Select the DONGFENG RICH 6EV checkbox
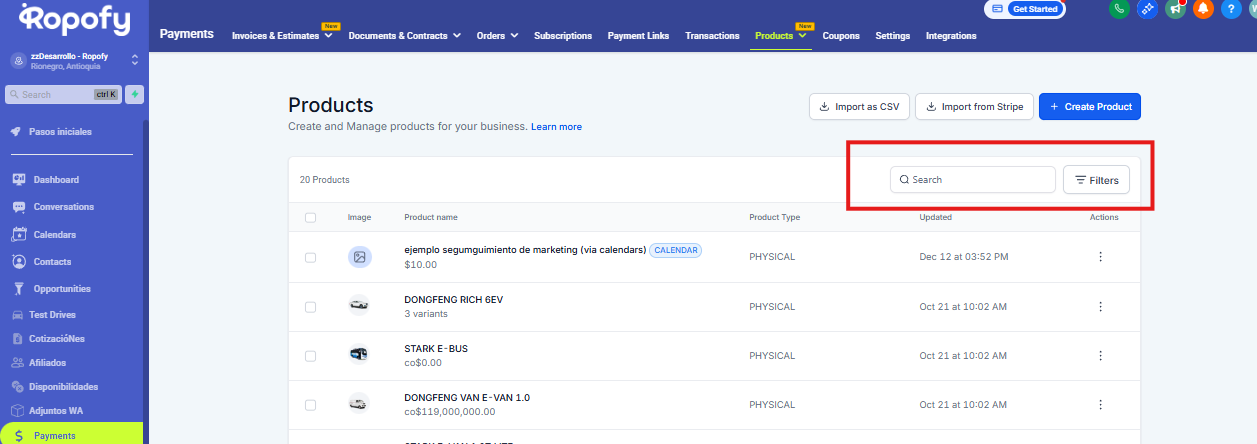 (310, 306)
